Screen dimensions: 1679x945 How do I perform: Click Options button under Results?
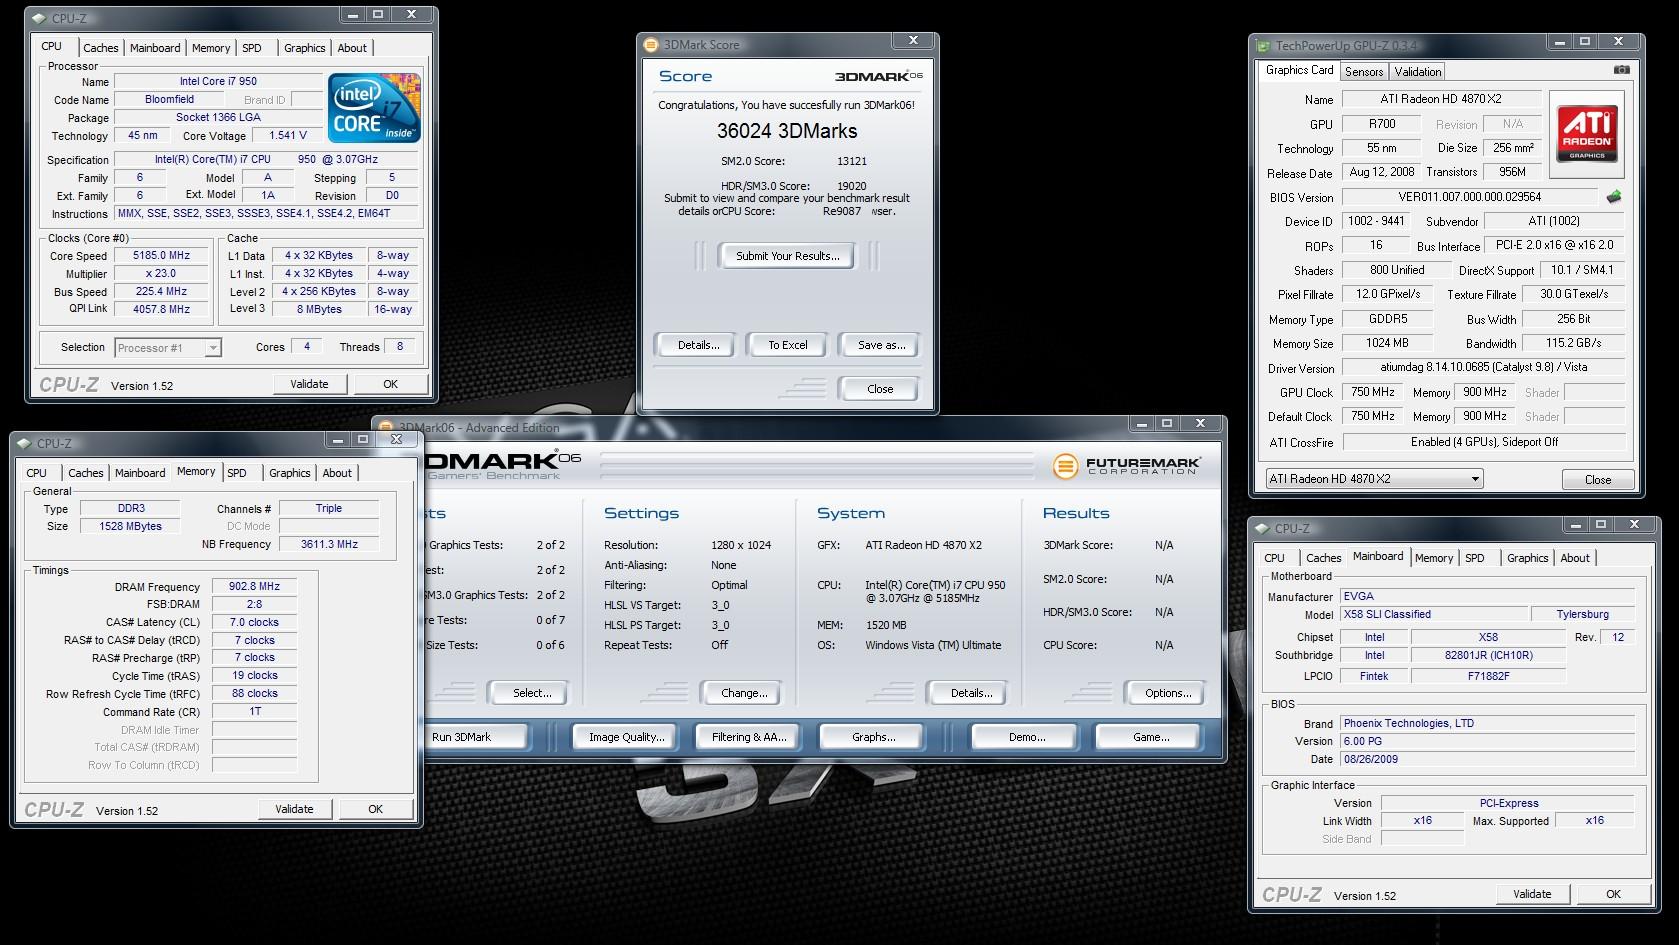1168,693
